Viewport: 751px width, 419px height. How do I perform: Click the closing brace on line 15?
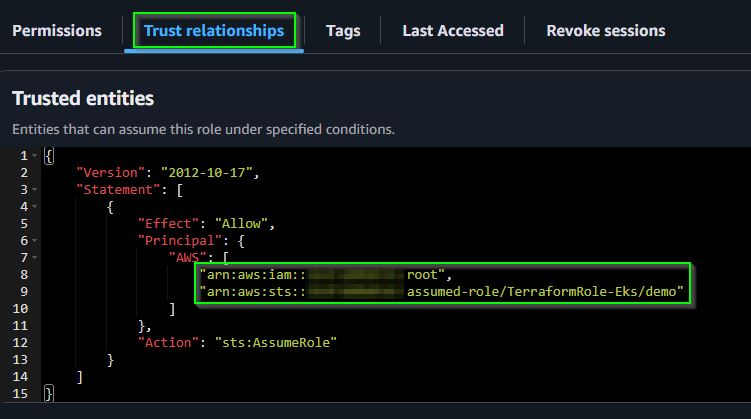tap(48, 394)
